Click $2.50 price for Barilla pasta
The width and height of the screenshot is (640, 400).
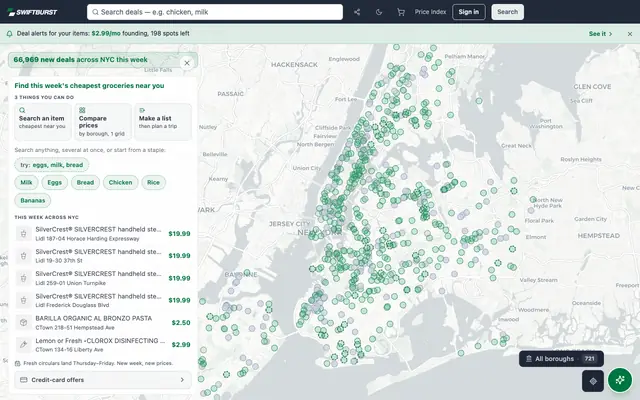click(x=181, y=323)
